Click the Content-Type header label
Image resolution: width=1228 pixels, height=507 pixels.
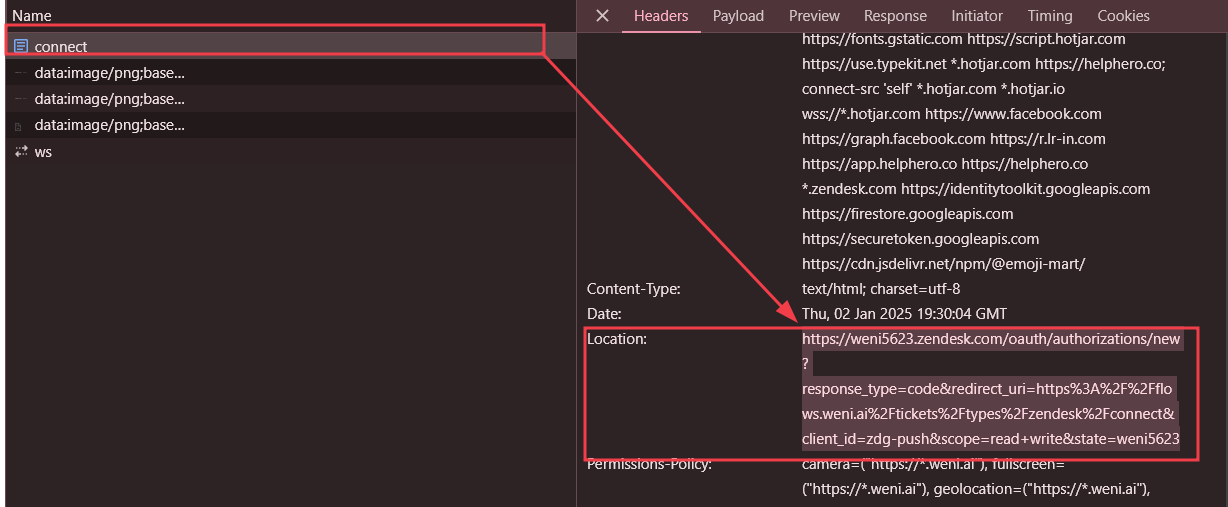(634, 289)
